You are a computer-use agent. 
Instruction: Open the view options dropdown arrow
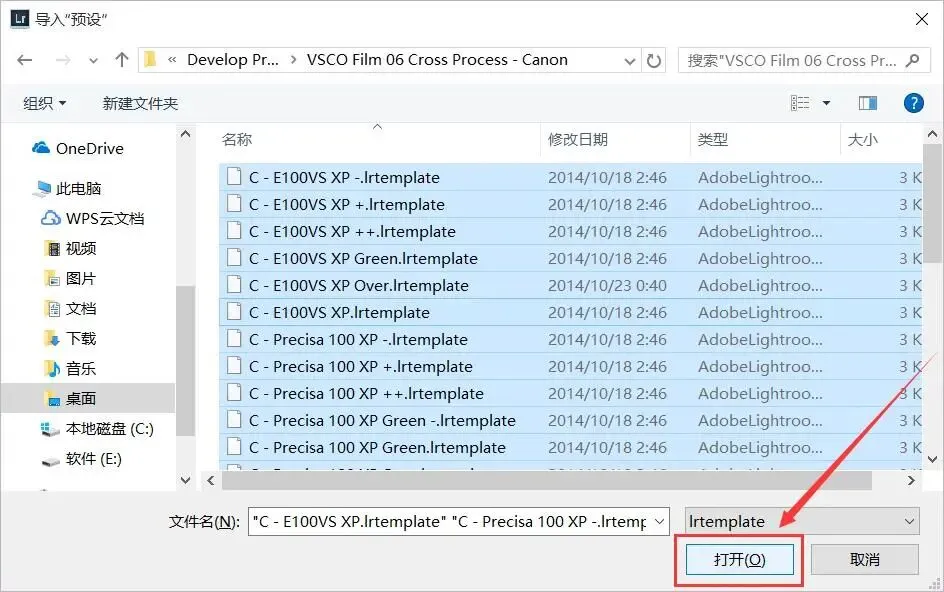pos(827,103)
